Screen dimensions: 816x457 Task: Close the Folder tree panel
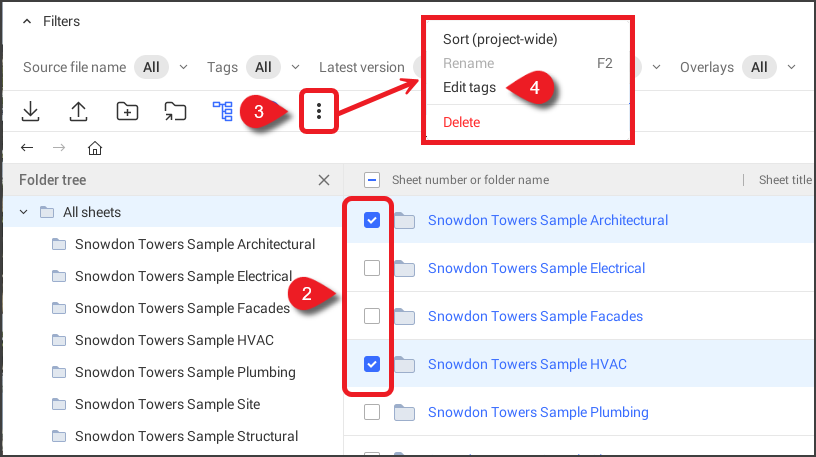pyautogui.click(x=323, y=180)
